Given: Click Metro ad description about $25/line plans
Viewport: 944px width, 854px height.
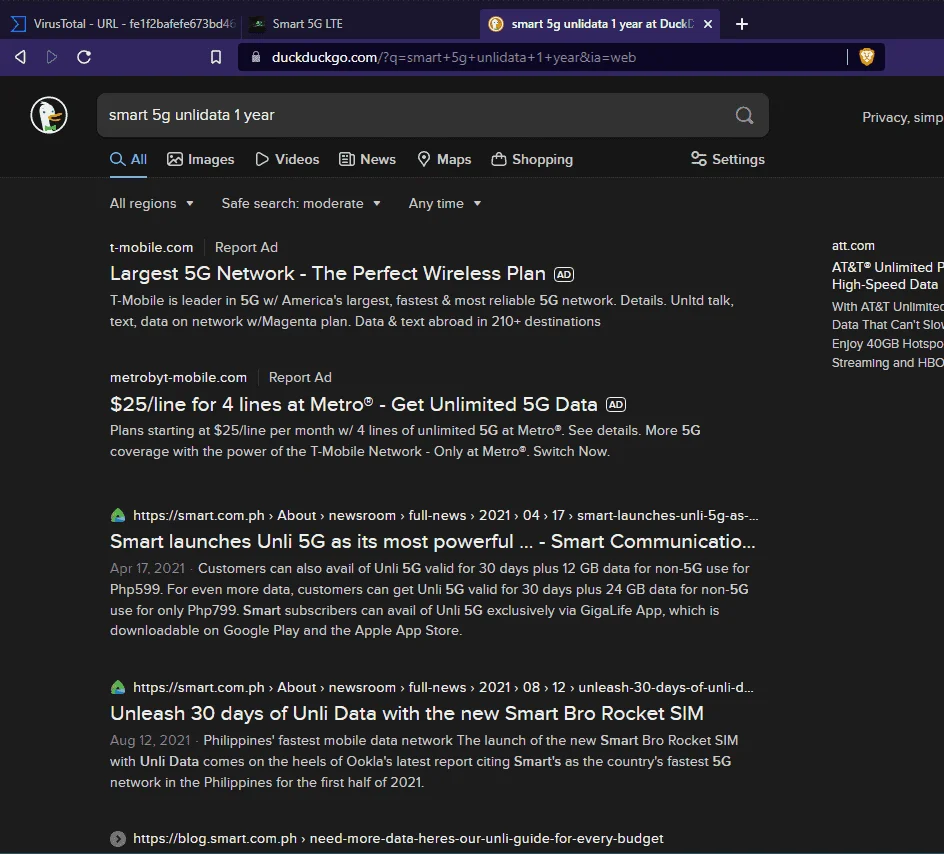Looking at the screenshot, I should point(405,441).
